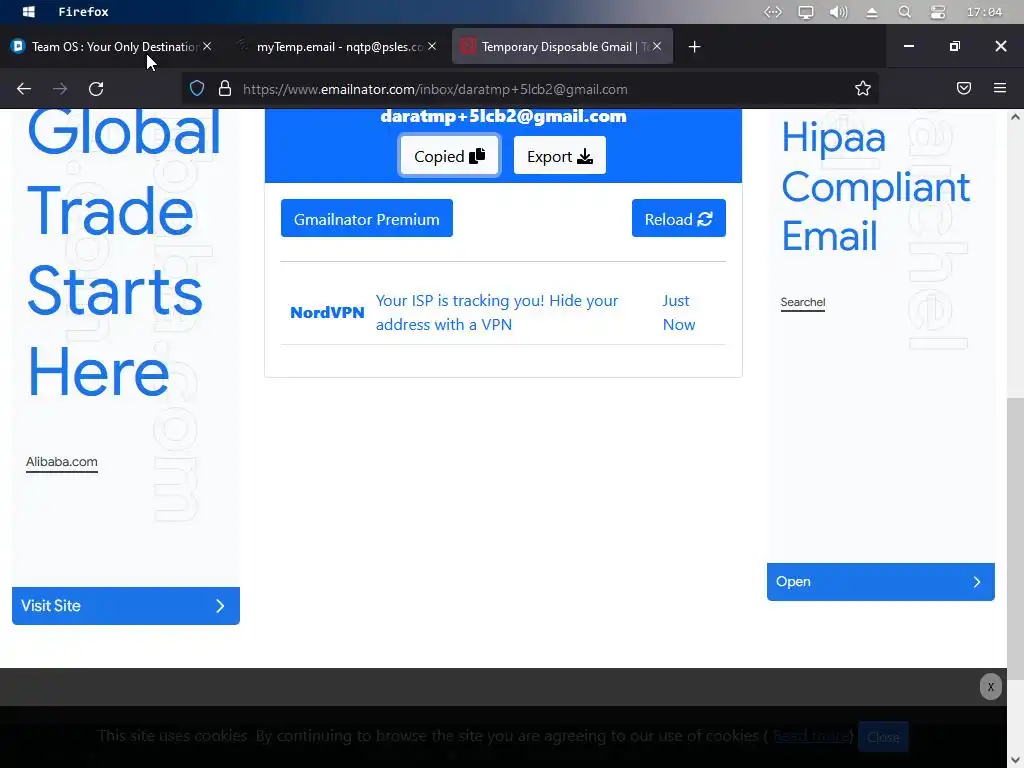The width and height of the screenshot is (1024, 768).
Task: Click the Alibaba.com ad link
Action: click(61, 462)
